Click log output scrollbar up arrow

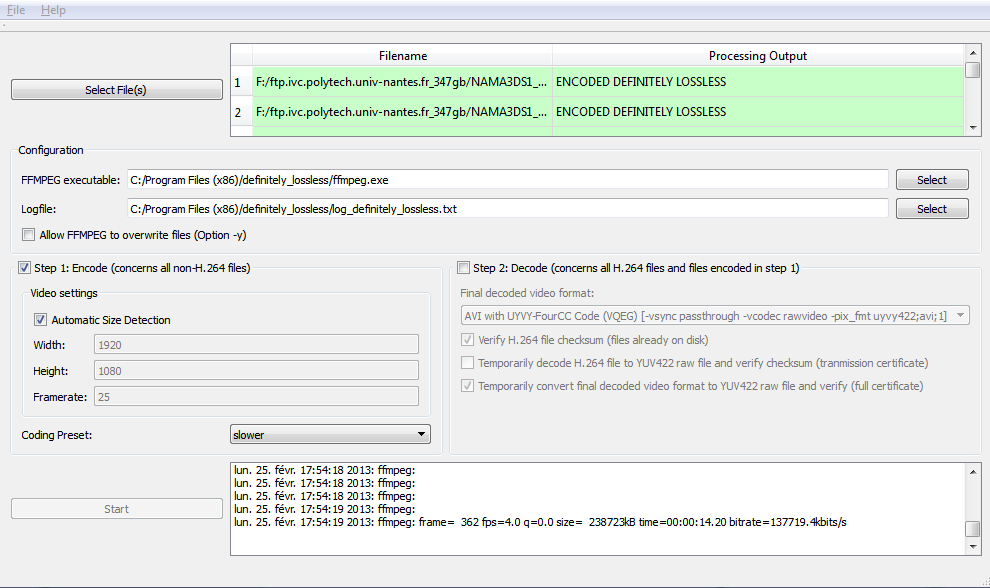pos(973,471)
